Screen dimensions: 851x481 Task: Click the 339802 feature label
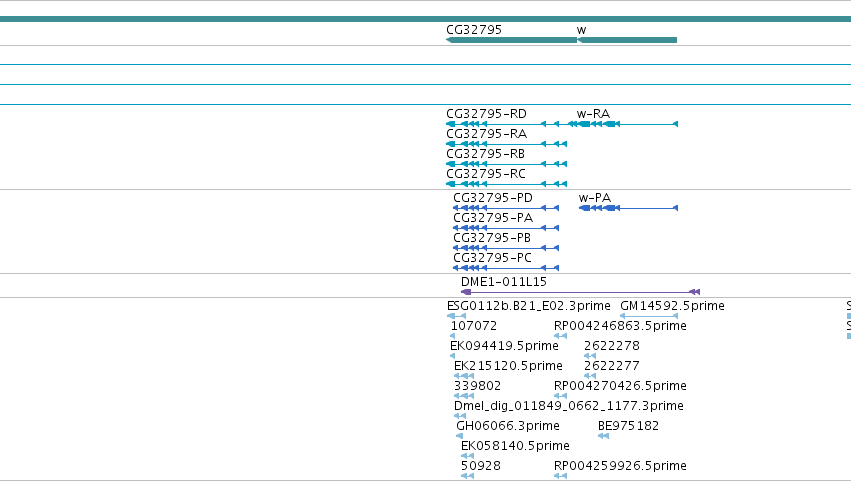point(477,387)
